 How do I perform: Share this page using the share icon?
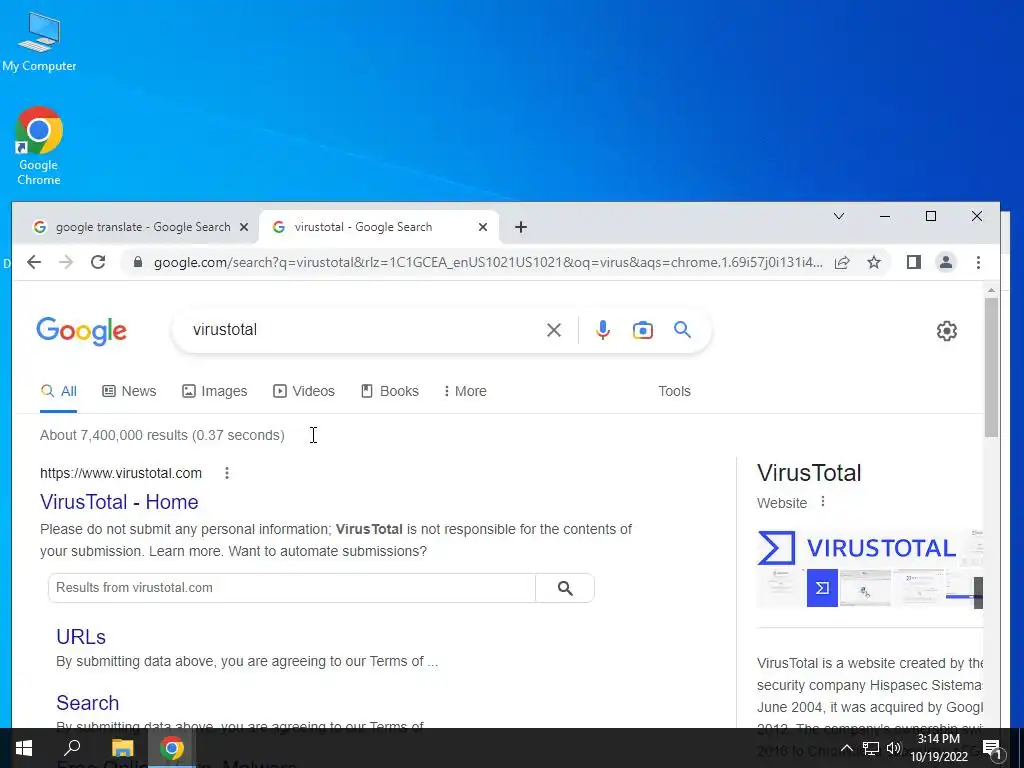(842, 263)
